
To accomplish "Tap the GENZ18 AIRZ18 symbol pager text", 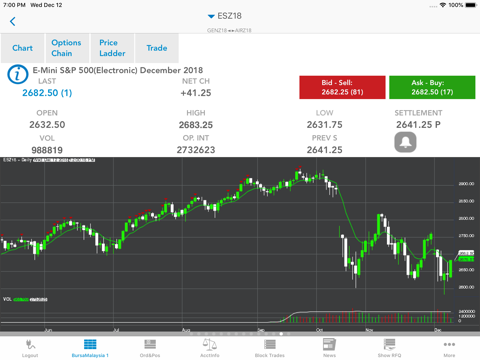I will point(229,30).
